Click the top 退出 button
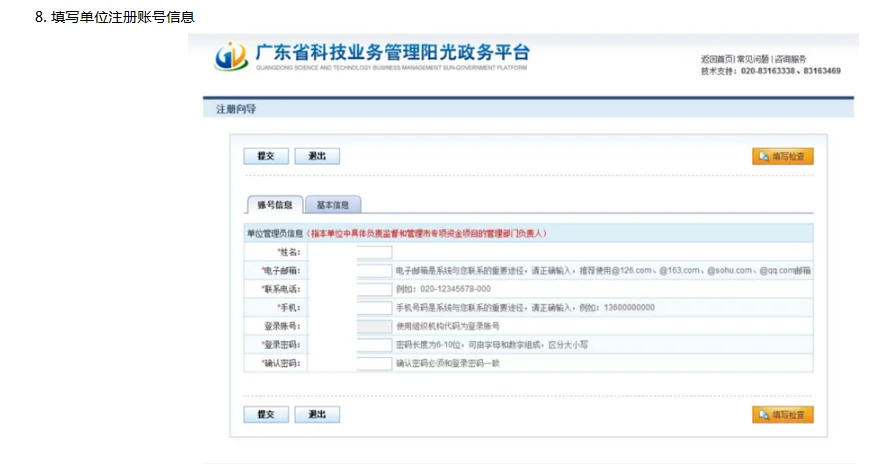890x467 pixels. (x=317, y=156)
